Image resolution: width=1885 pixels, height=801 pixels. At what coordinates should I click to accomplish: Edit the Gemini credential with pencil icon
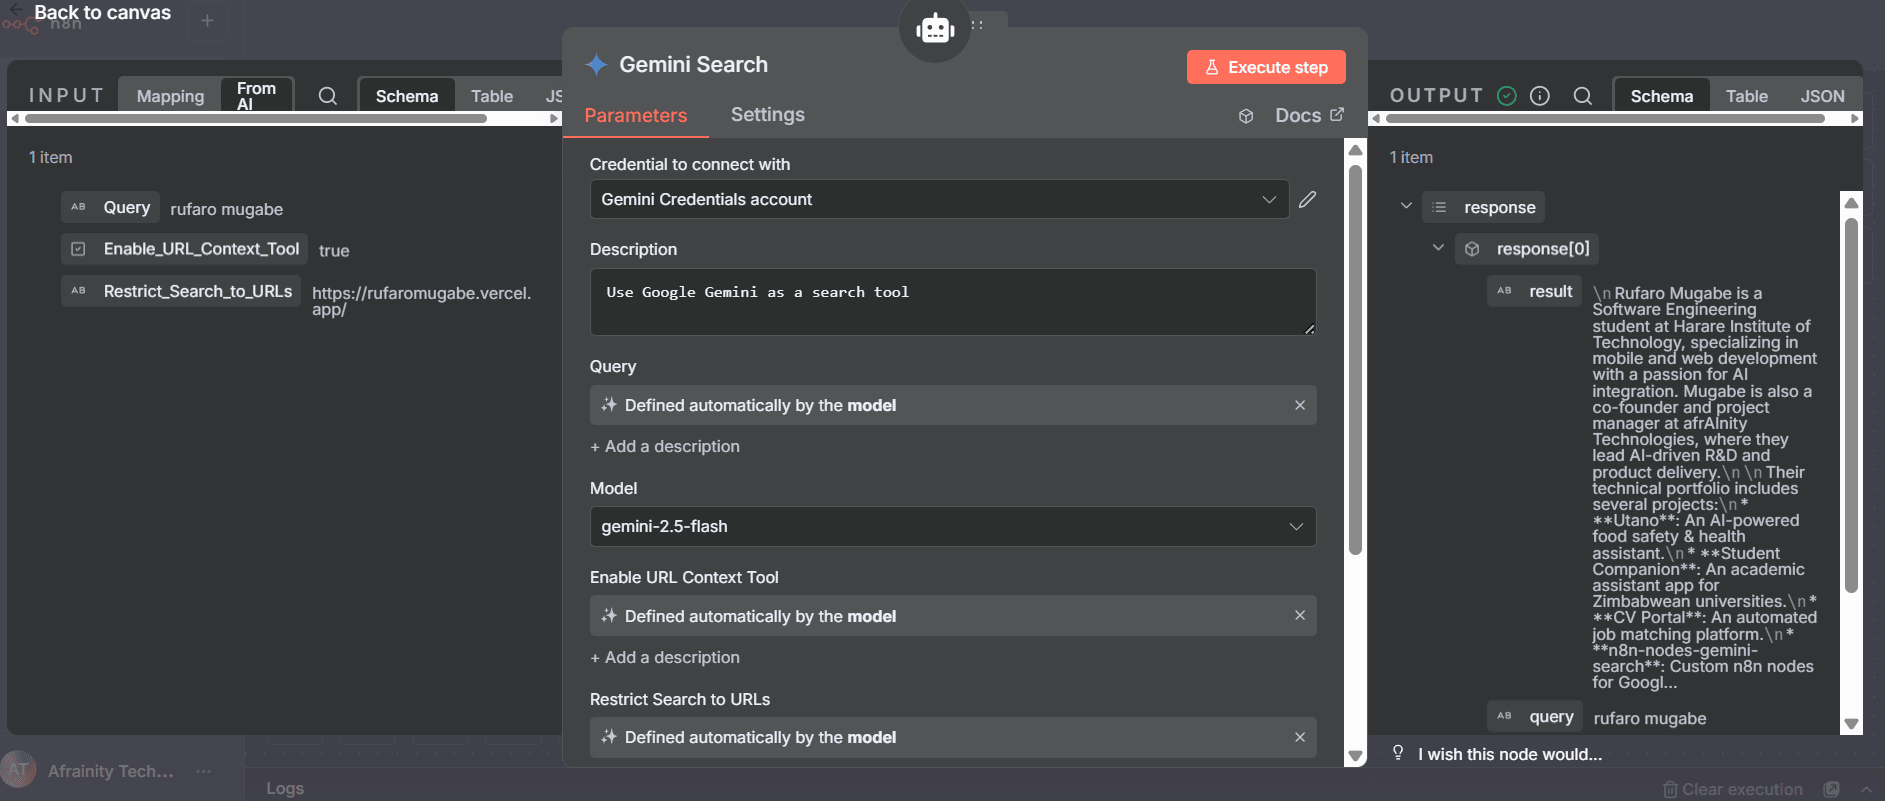(x=1307, y=199)
